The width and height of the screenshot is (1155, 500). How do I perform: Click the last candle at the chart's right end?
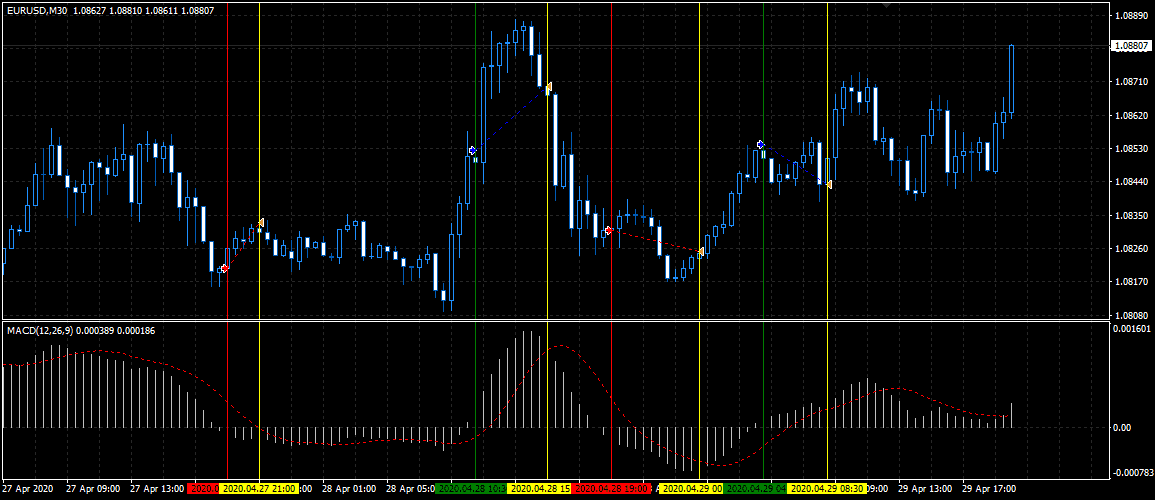(x=1012, y=80)
